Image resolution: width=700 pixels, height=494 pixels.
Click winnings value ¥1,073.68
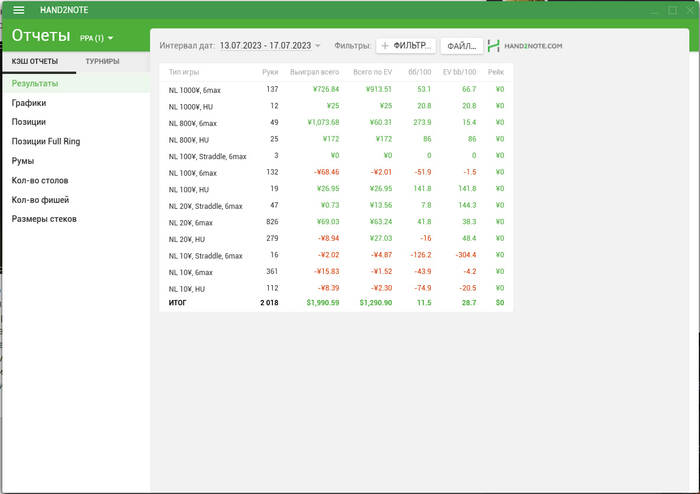click(323, 122)
